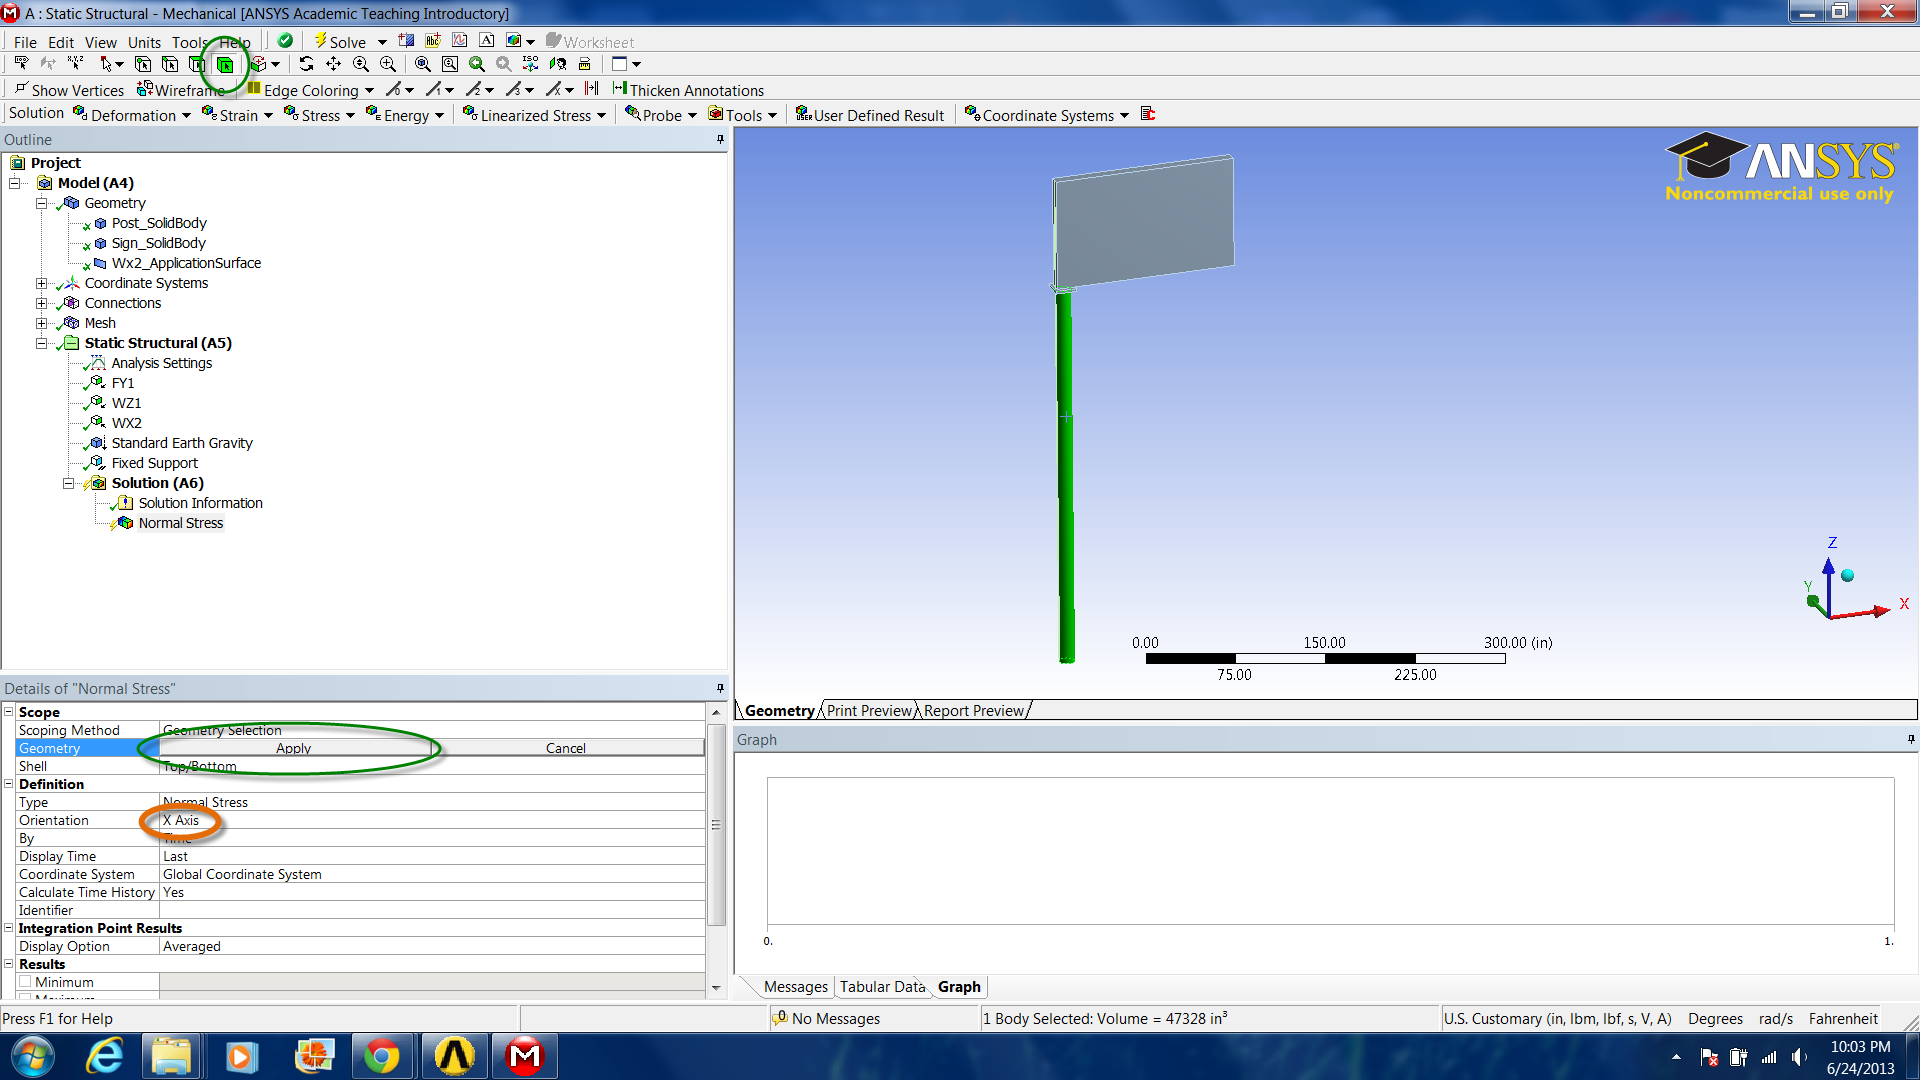Click the Show Vertices toolbar button
The image size is (1920, 1080).
(69, 90)
